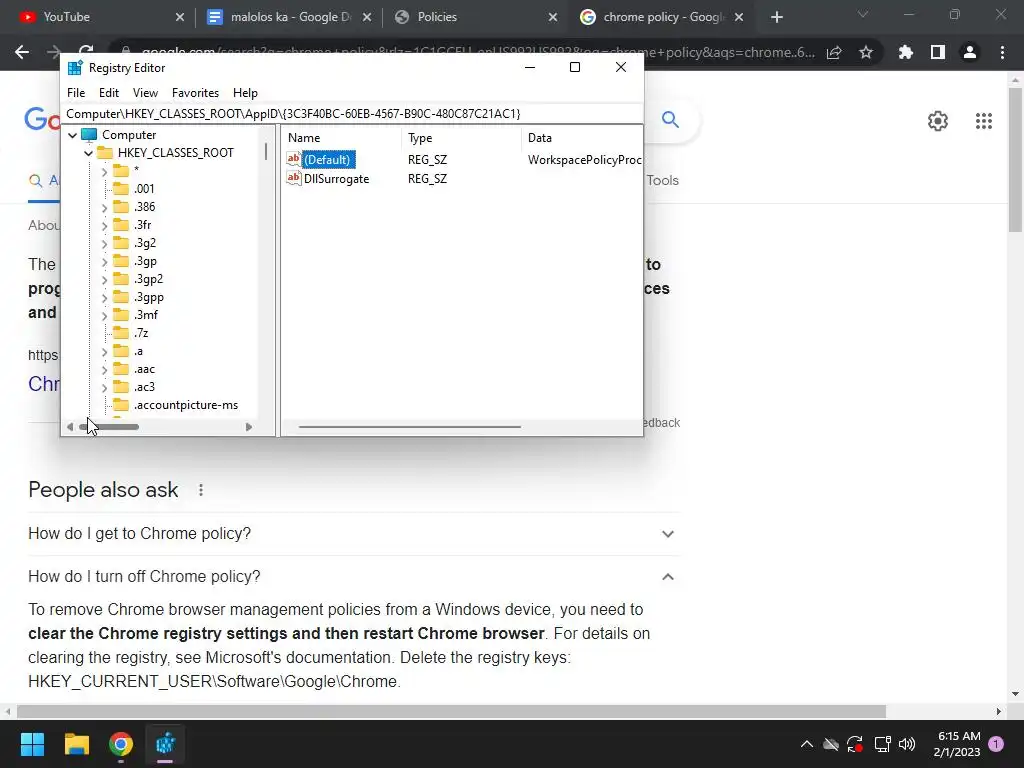Select the .a key
1024x768 pixels.
coord(138,351)
